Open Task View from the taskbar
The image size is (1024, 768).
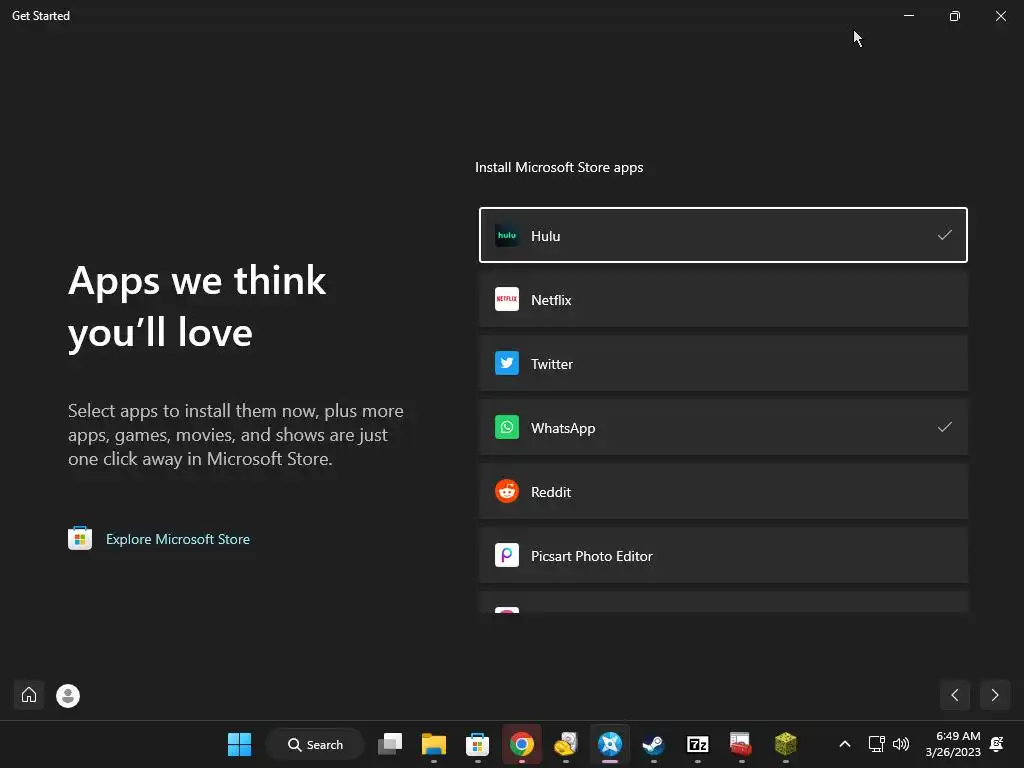click(390, 744)
